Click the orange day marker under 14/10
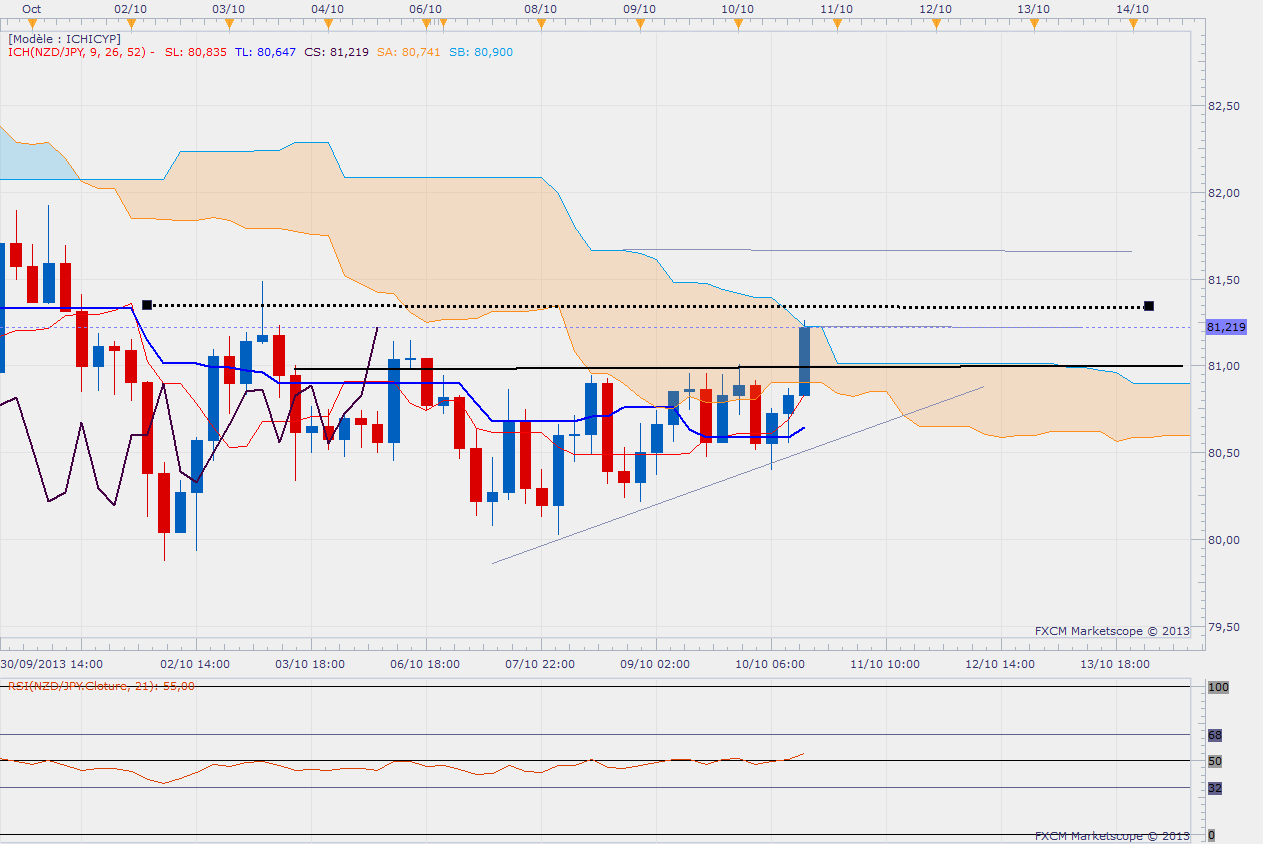 pos(1132,25)
